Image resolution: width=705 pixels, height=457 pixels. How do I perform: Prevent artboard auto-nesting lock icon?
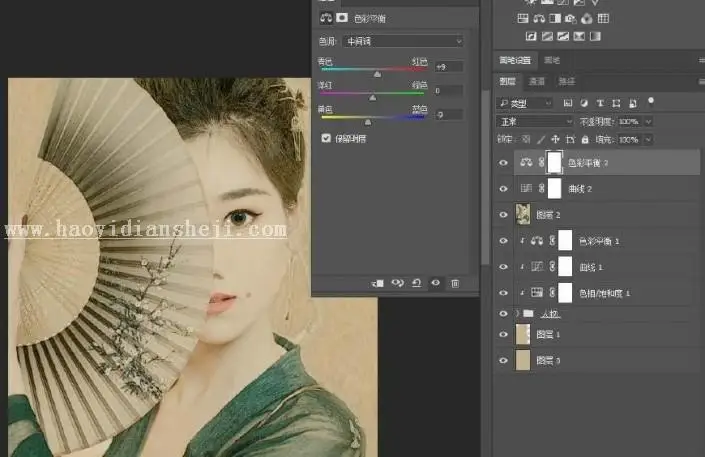(x=570, y=139)
